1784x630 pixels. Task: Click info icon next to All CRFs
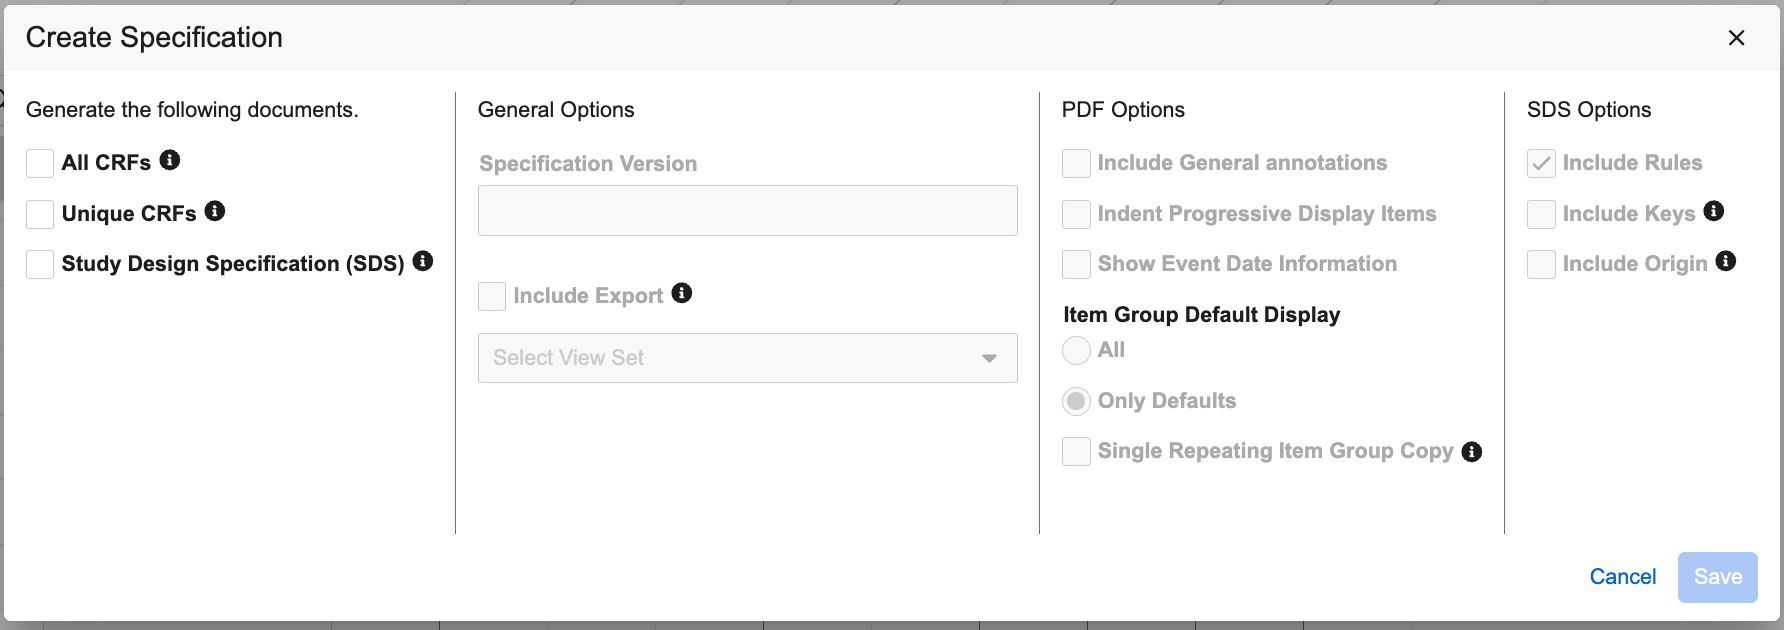click(x=170, y=160)
